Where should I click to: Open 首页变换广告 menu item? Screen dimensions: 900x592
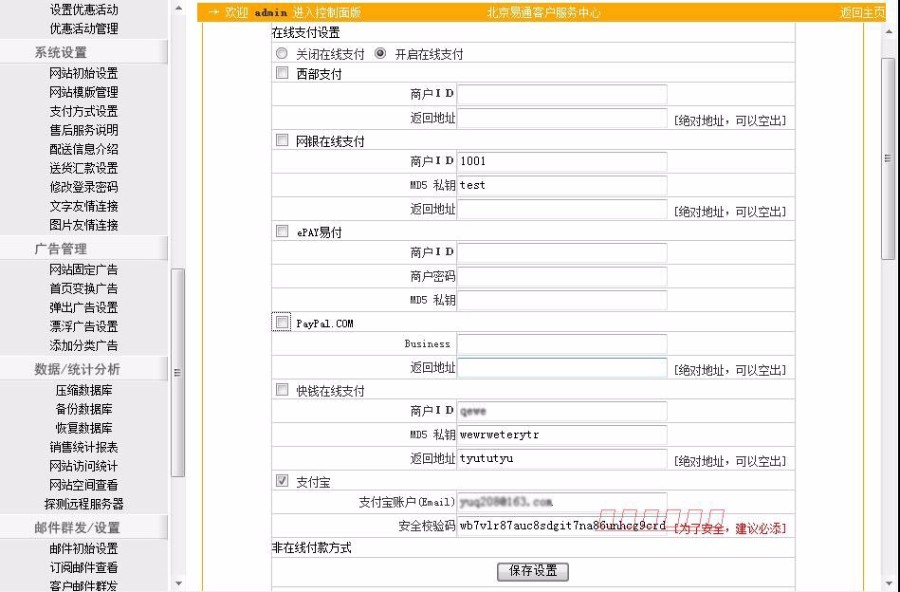(84, 288)
